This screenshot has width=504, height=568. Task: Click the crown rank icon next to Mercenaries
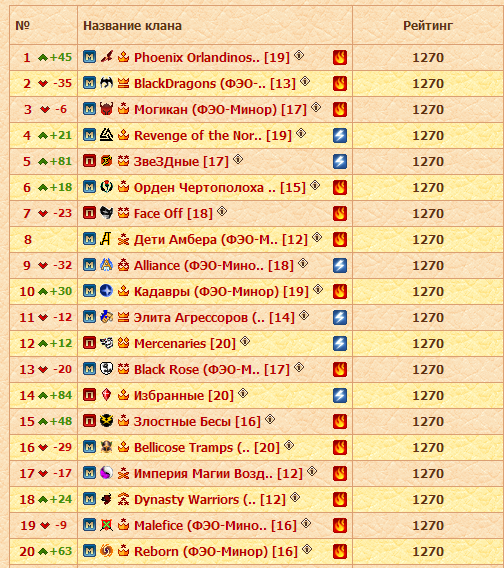click(x=124, y=342)
